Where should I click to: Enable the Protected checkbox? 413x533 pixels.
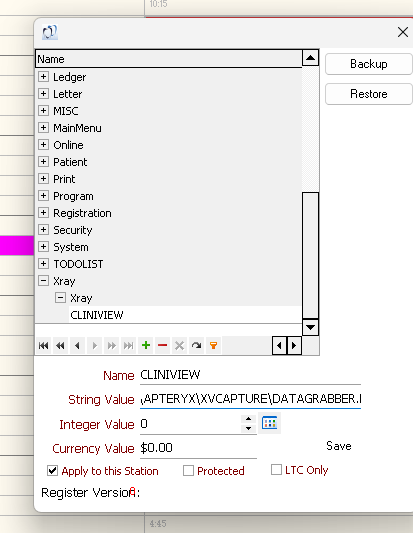[x=188, y=471]
